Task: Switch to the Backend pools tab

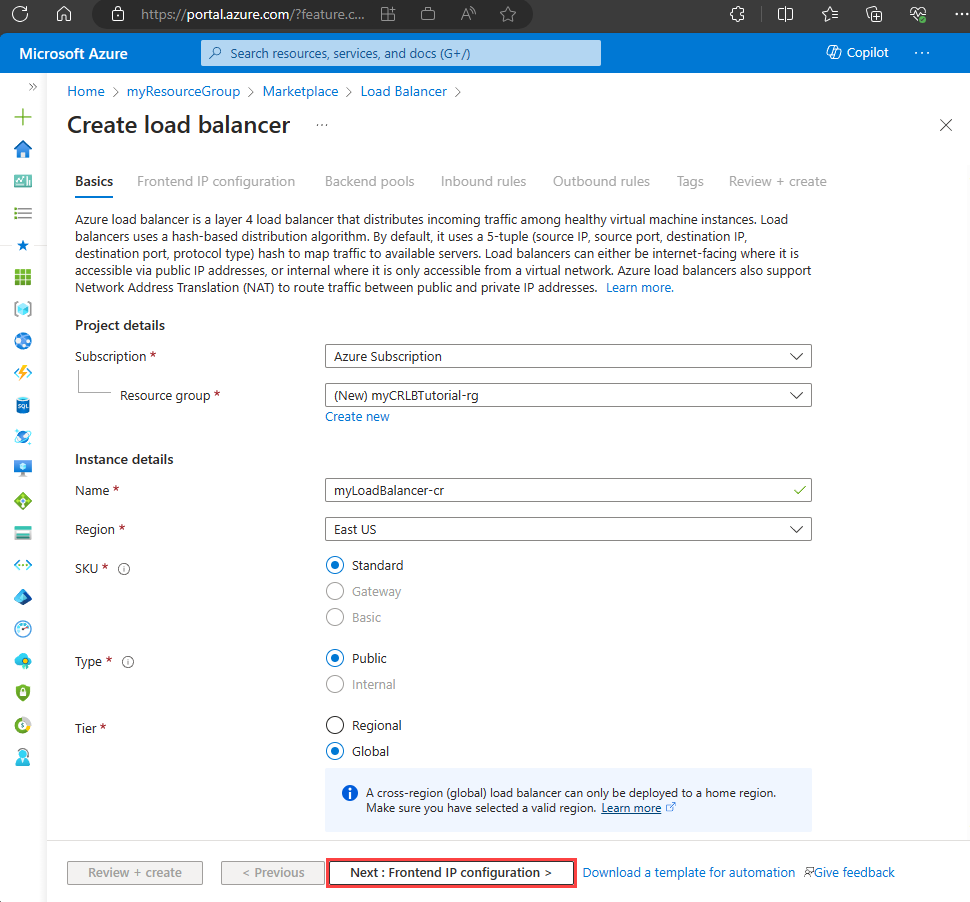Action: pyautogui.click(x=369, y=181)
